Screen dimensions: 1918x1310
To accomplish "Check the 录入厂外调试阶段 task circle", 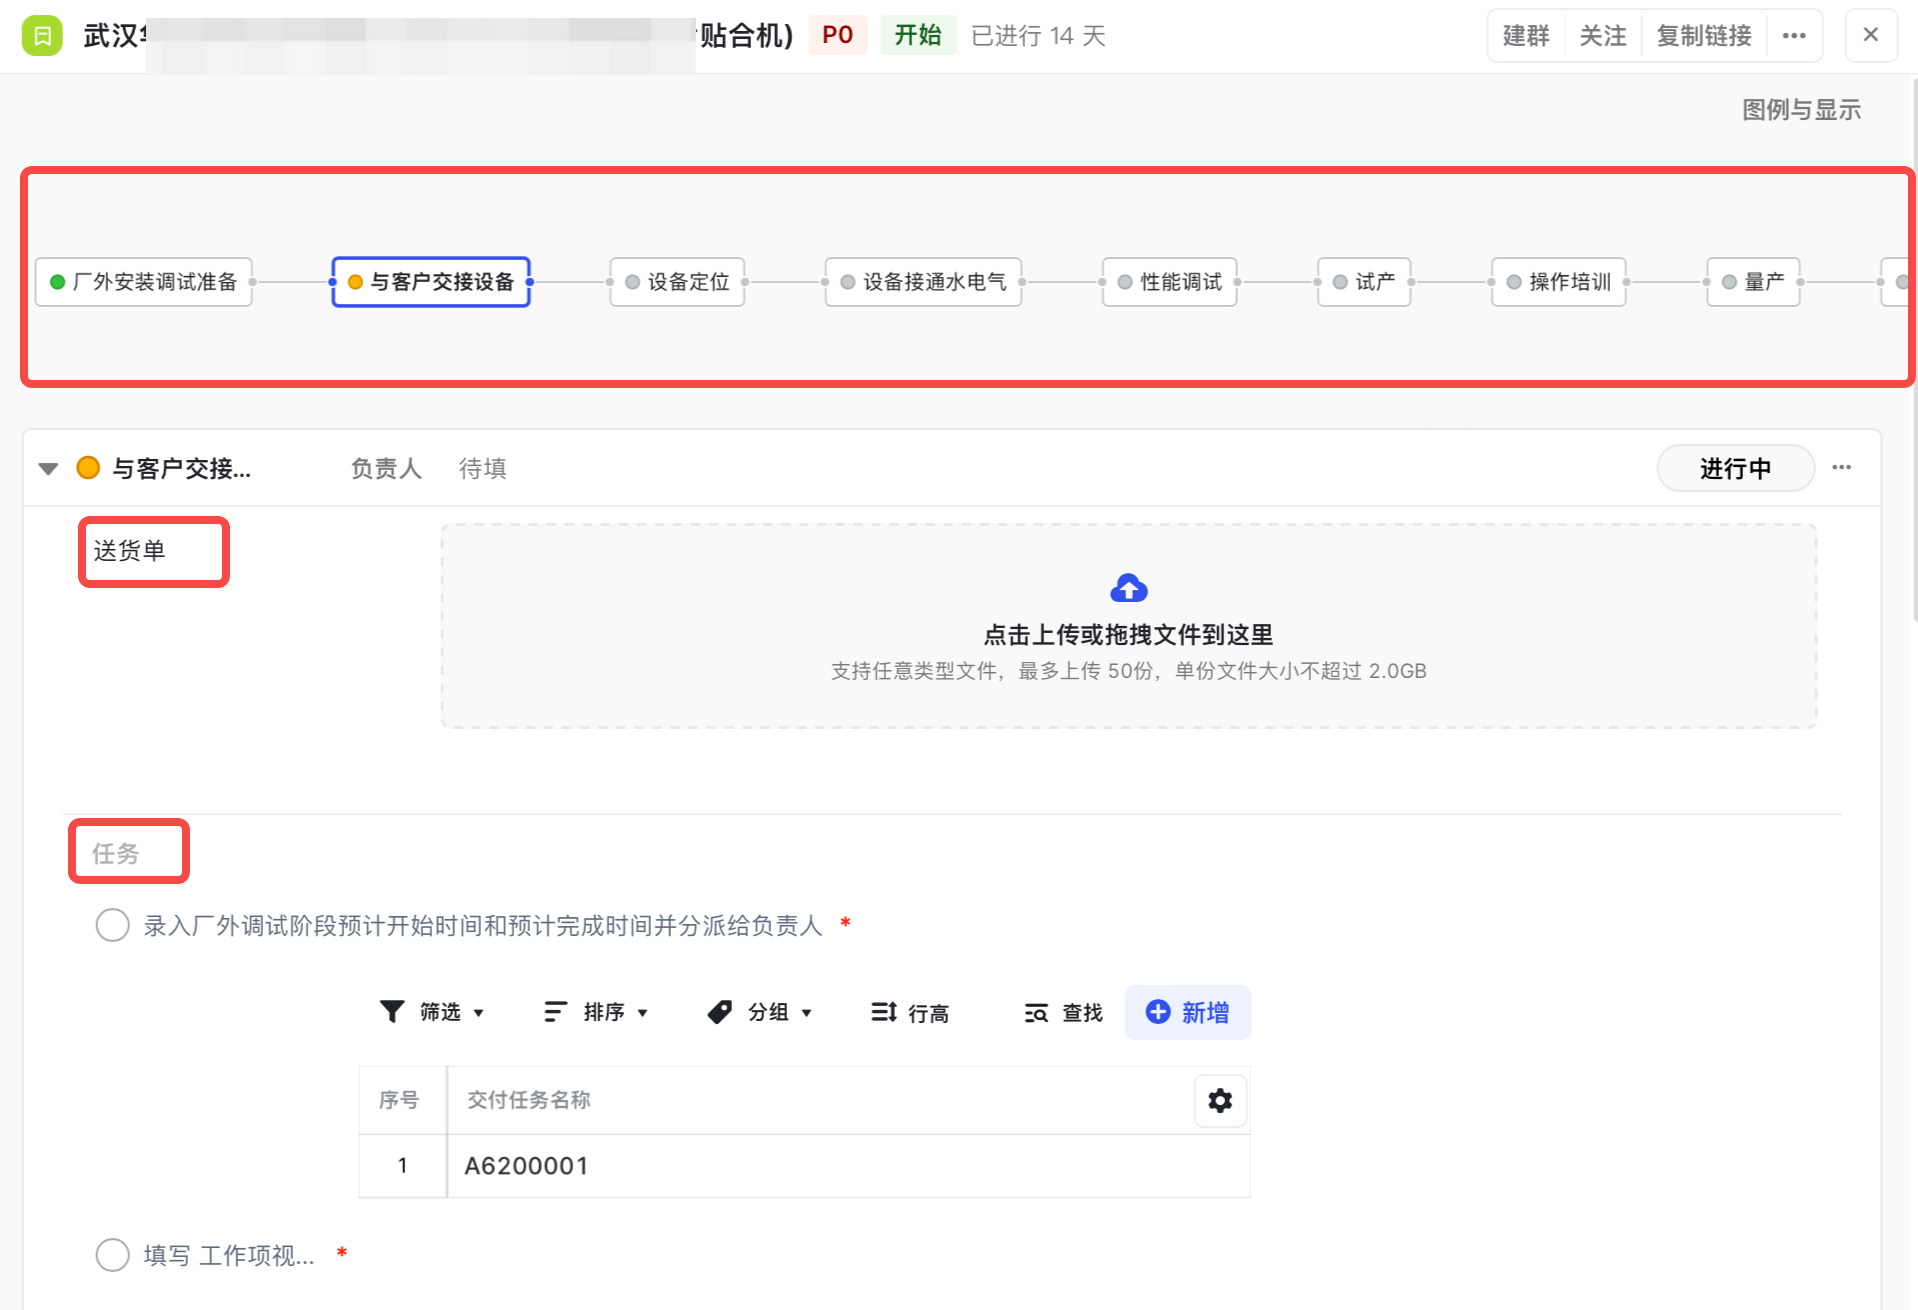I will pyautogui.click(x=112, y=925).
